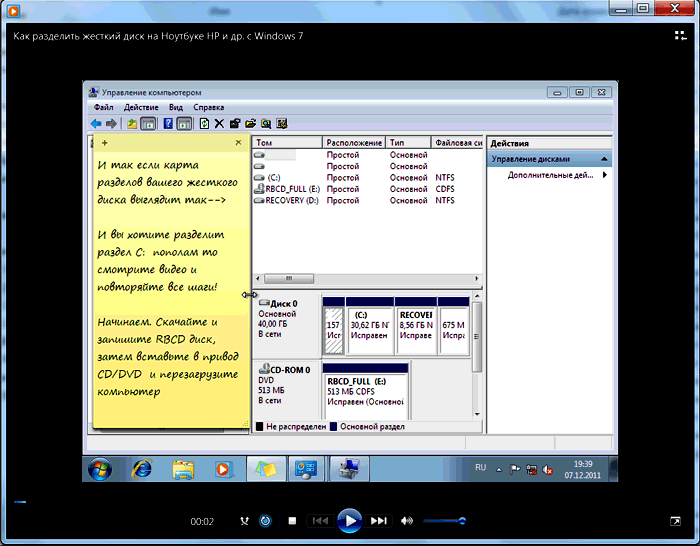
Task: Mute the player volume
Action: tap(407, 521)
